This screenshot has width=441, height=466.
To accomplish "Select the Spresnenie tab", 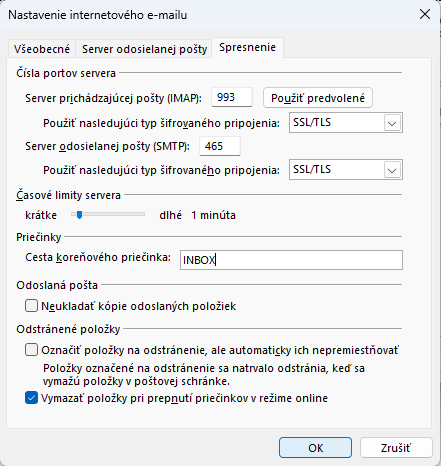I will [x=247, y=48].
